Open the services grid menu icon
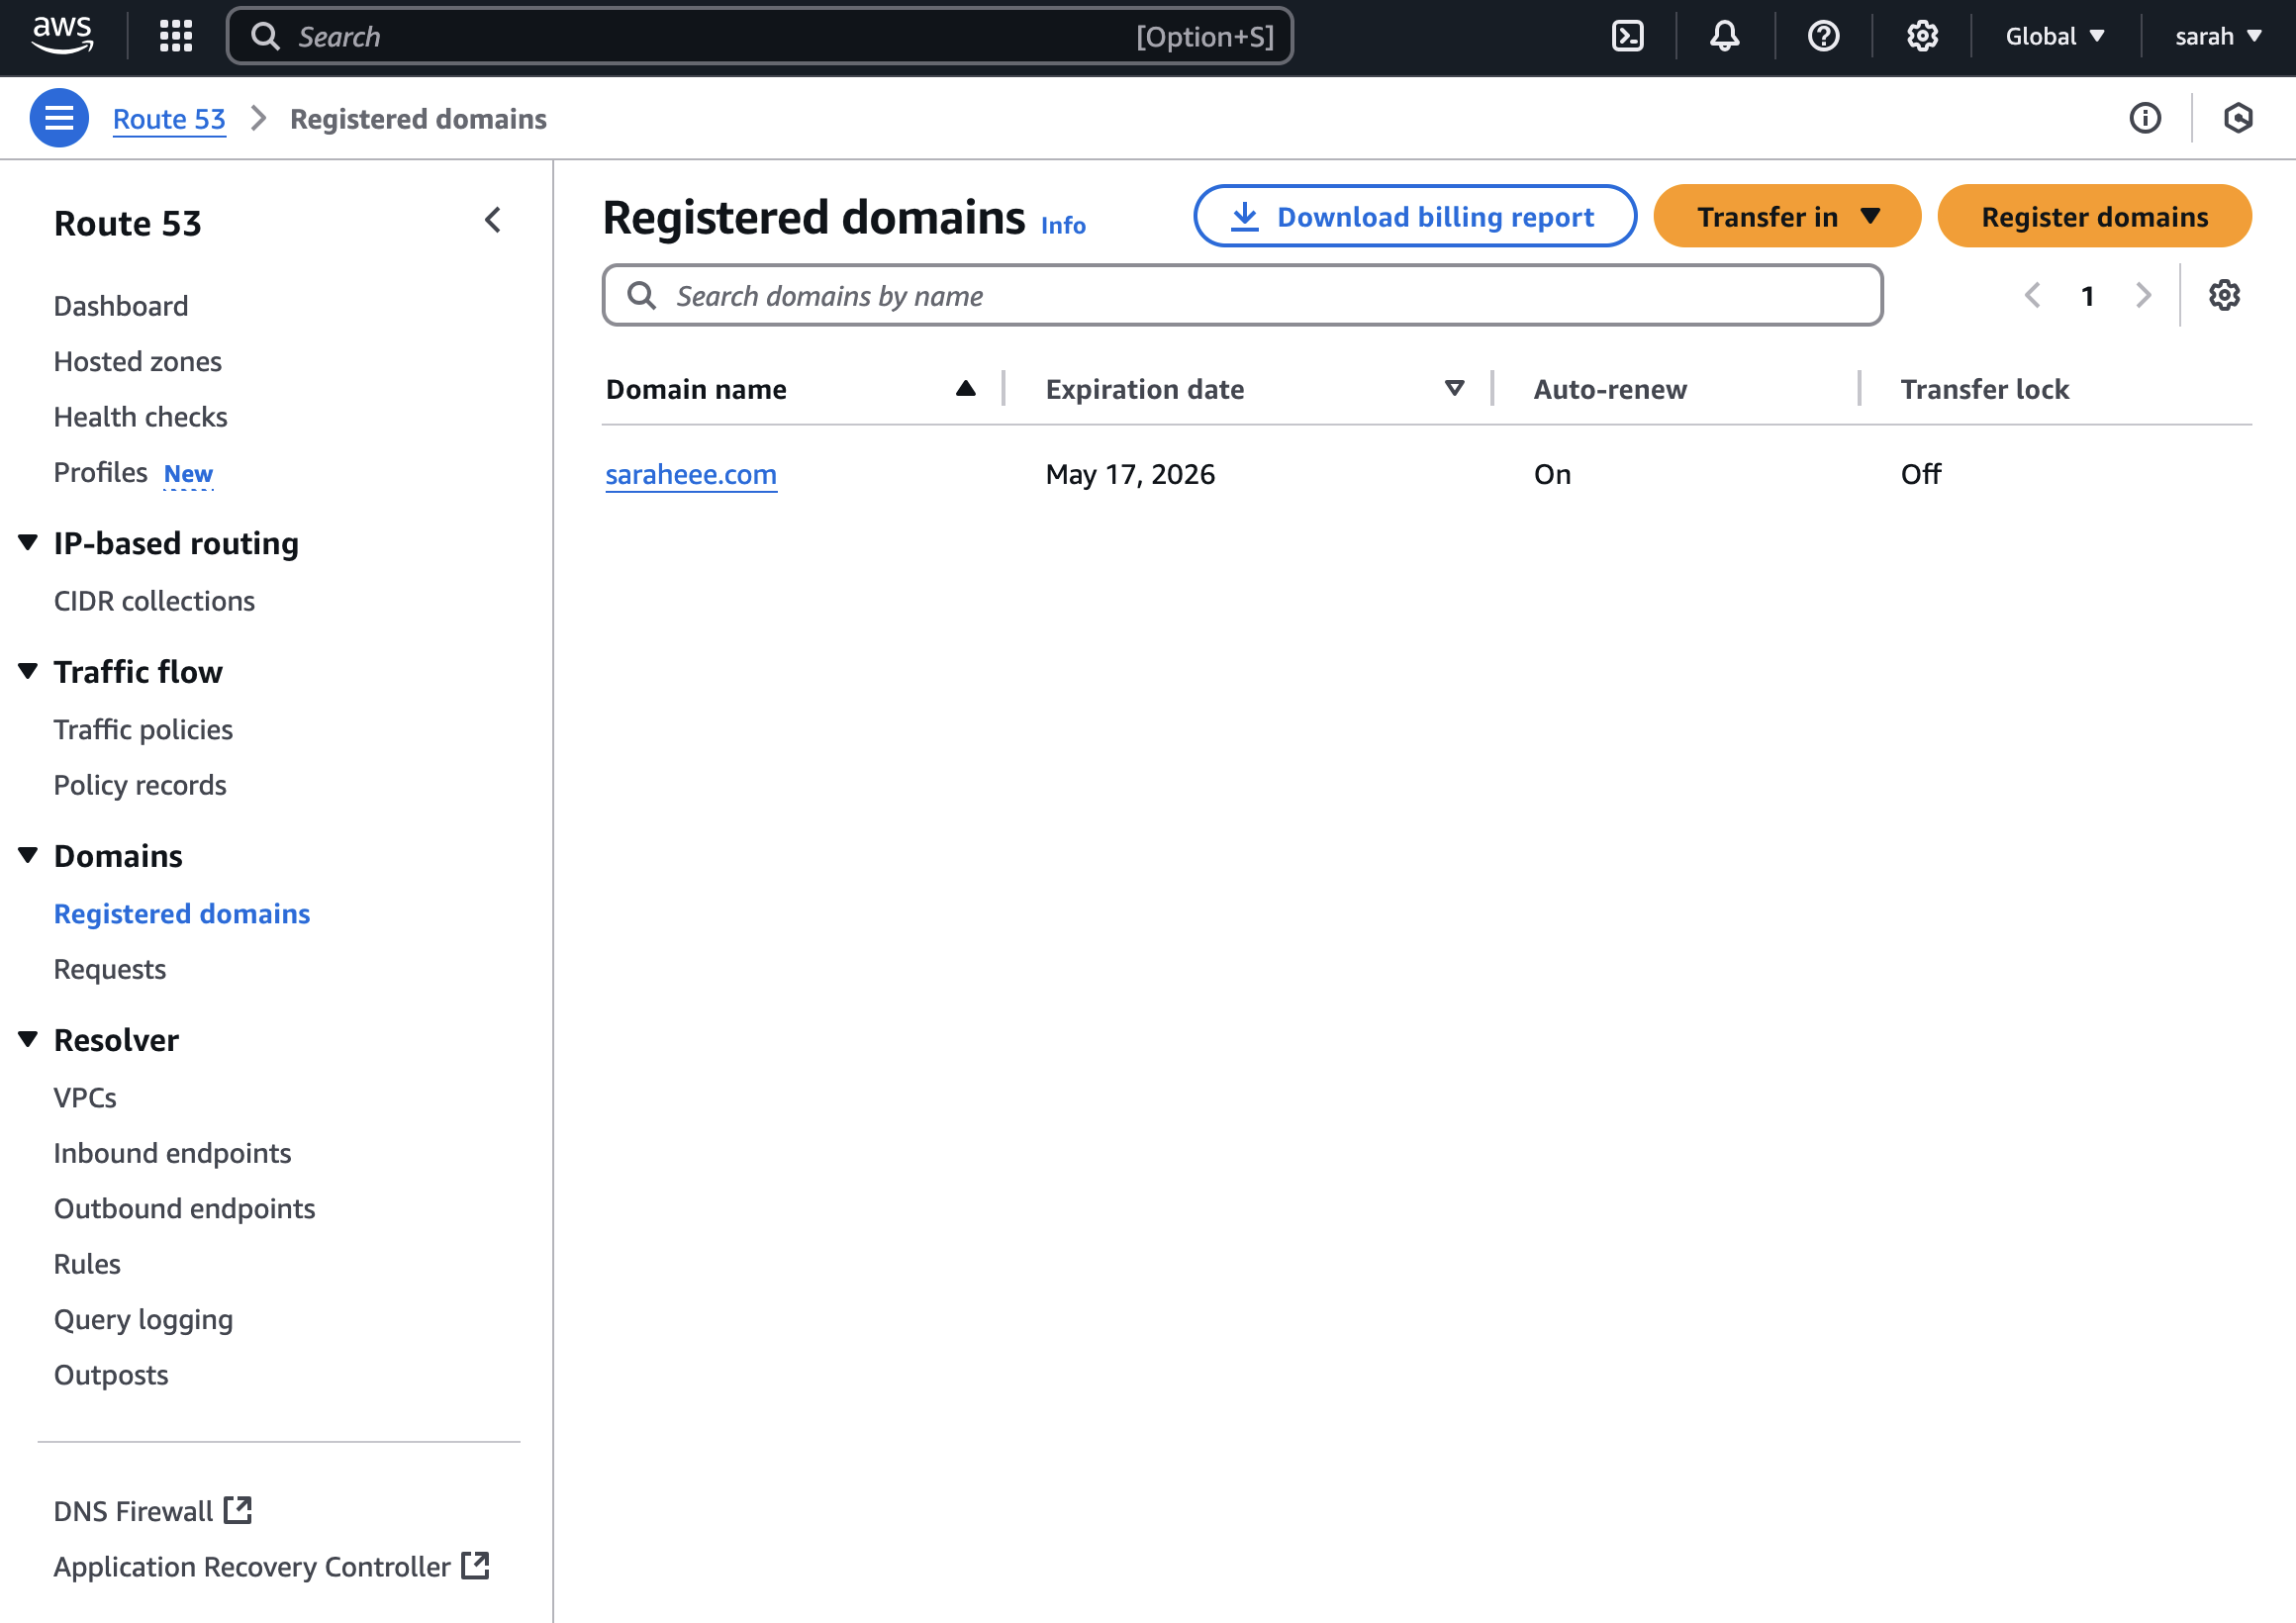The image size is (2296, 1623). coord(176,37)
